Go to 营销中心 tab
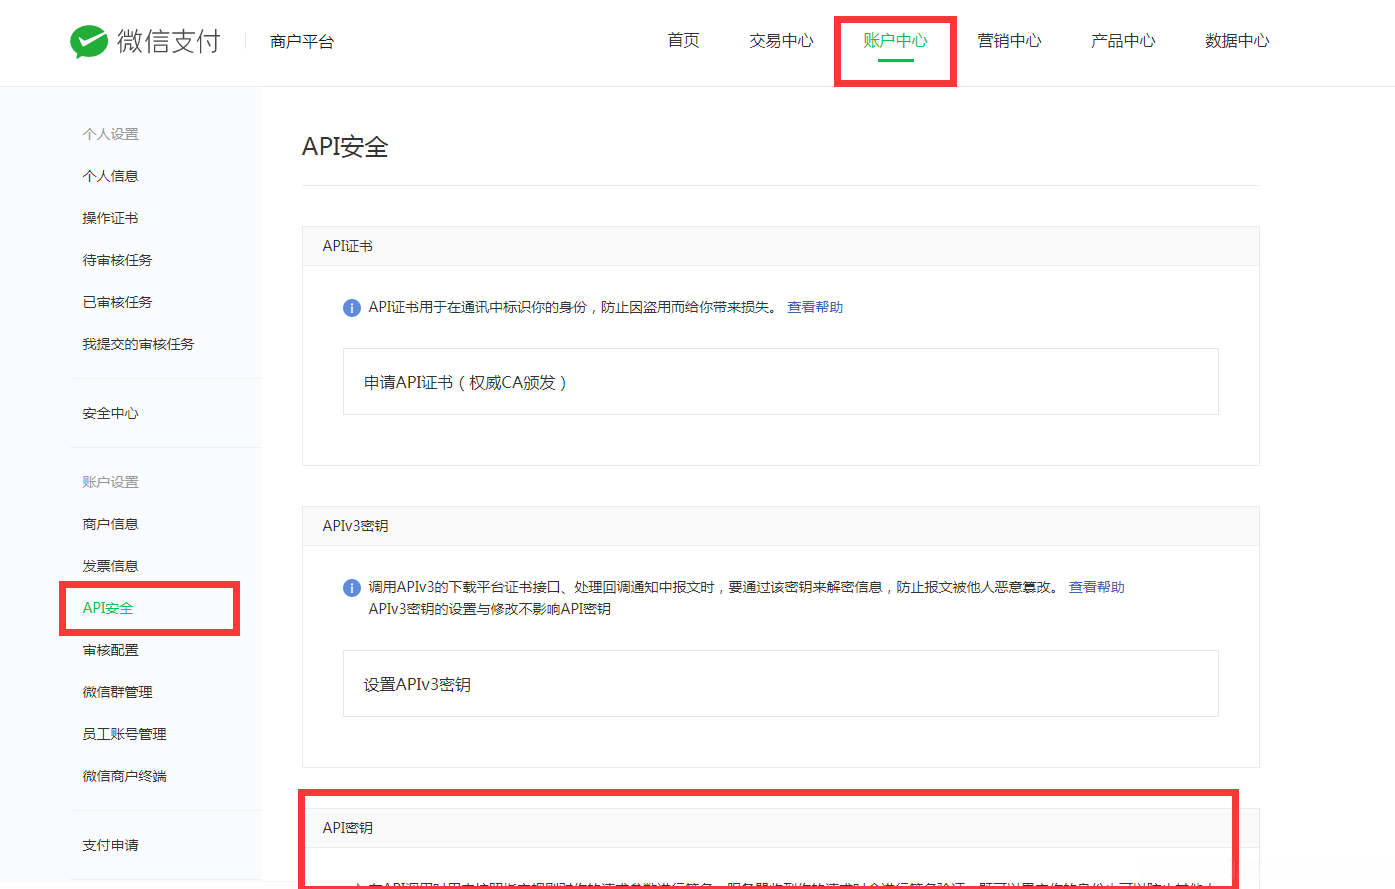 (1009, 41)
